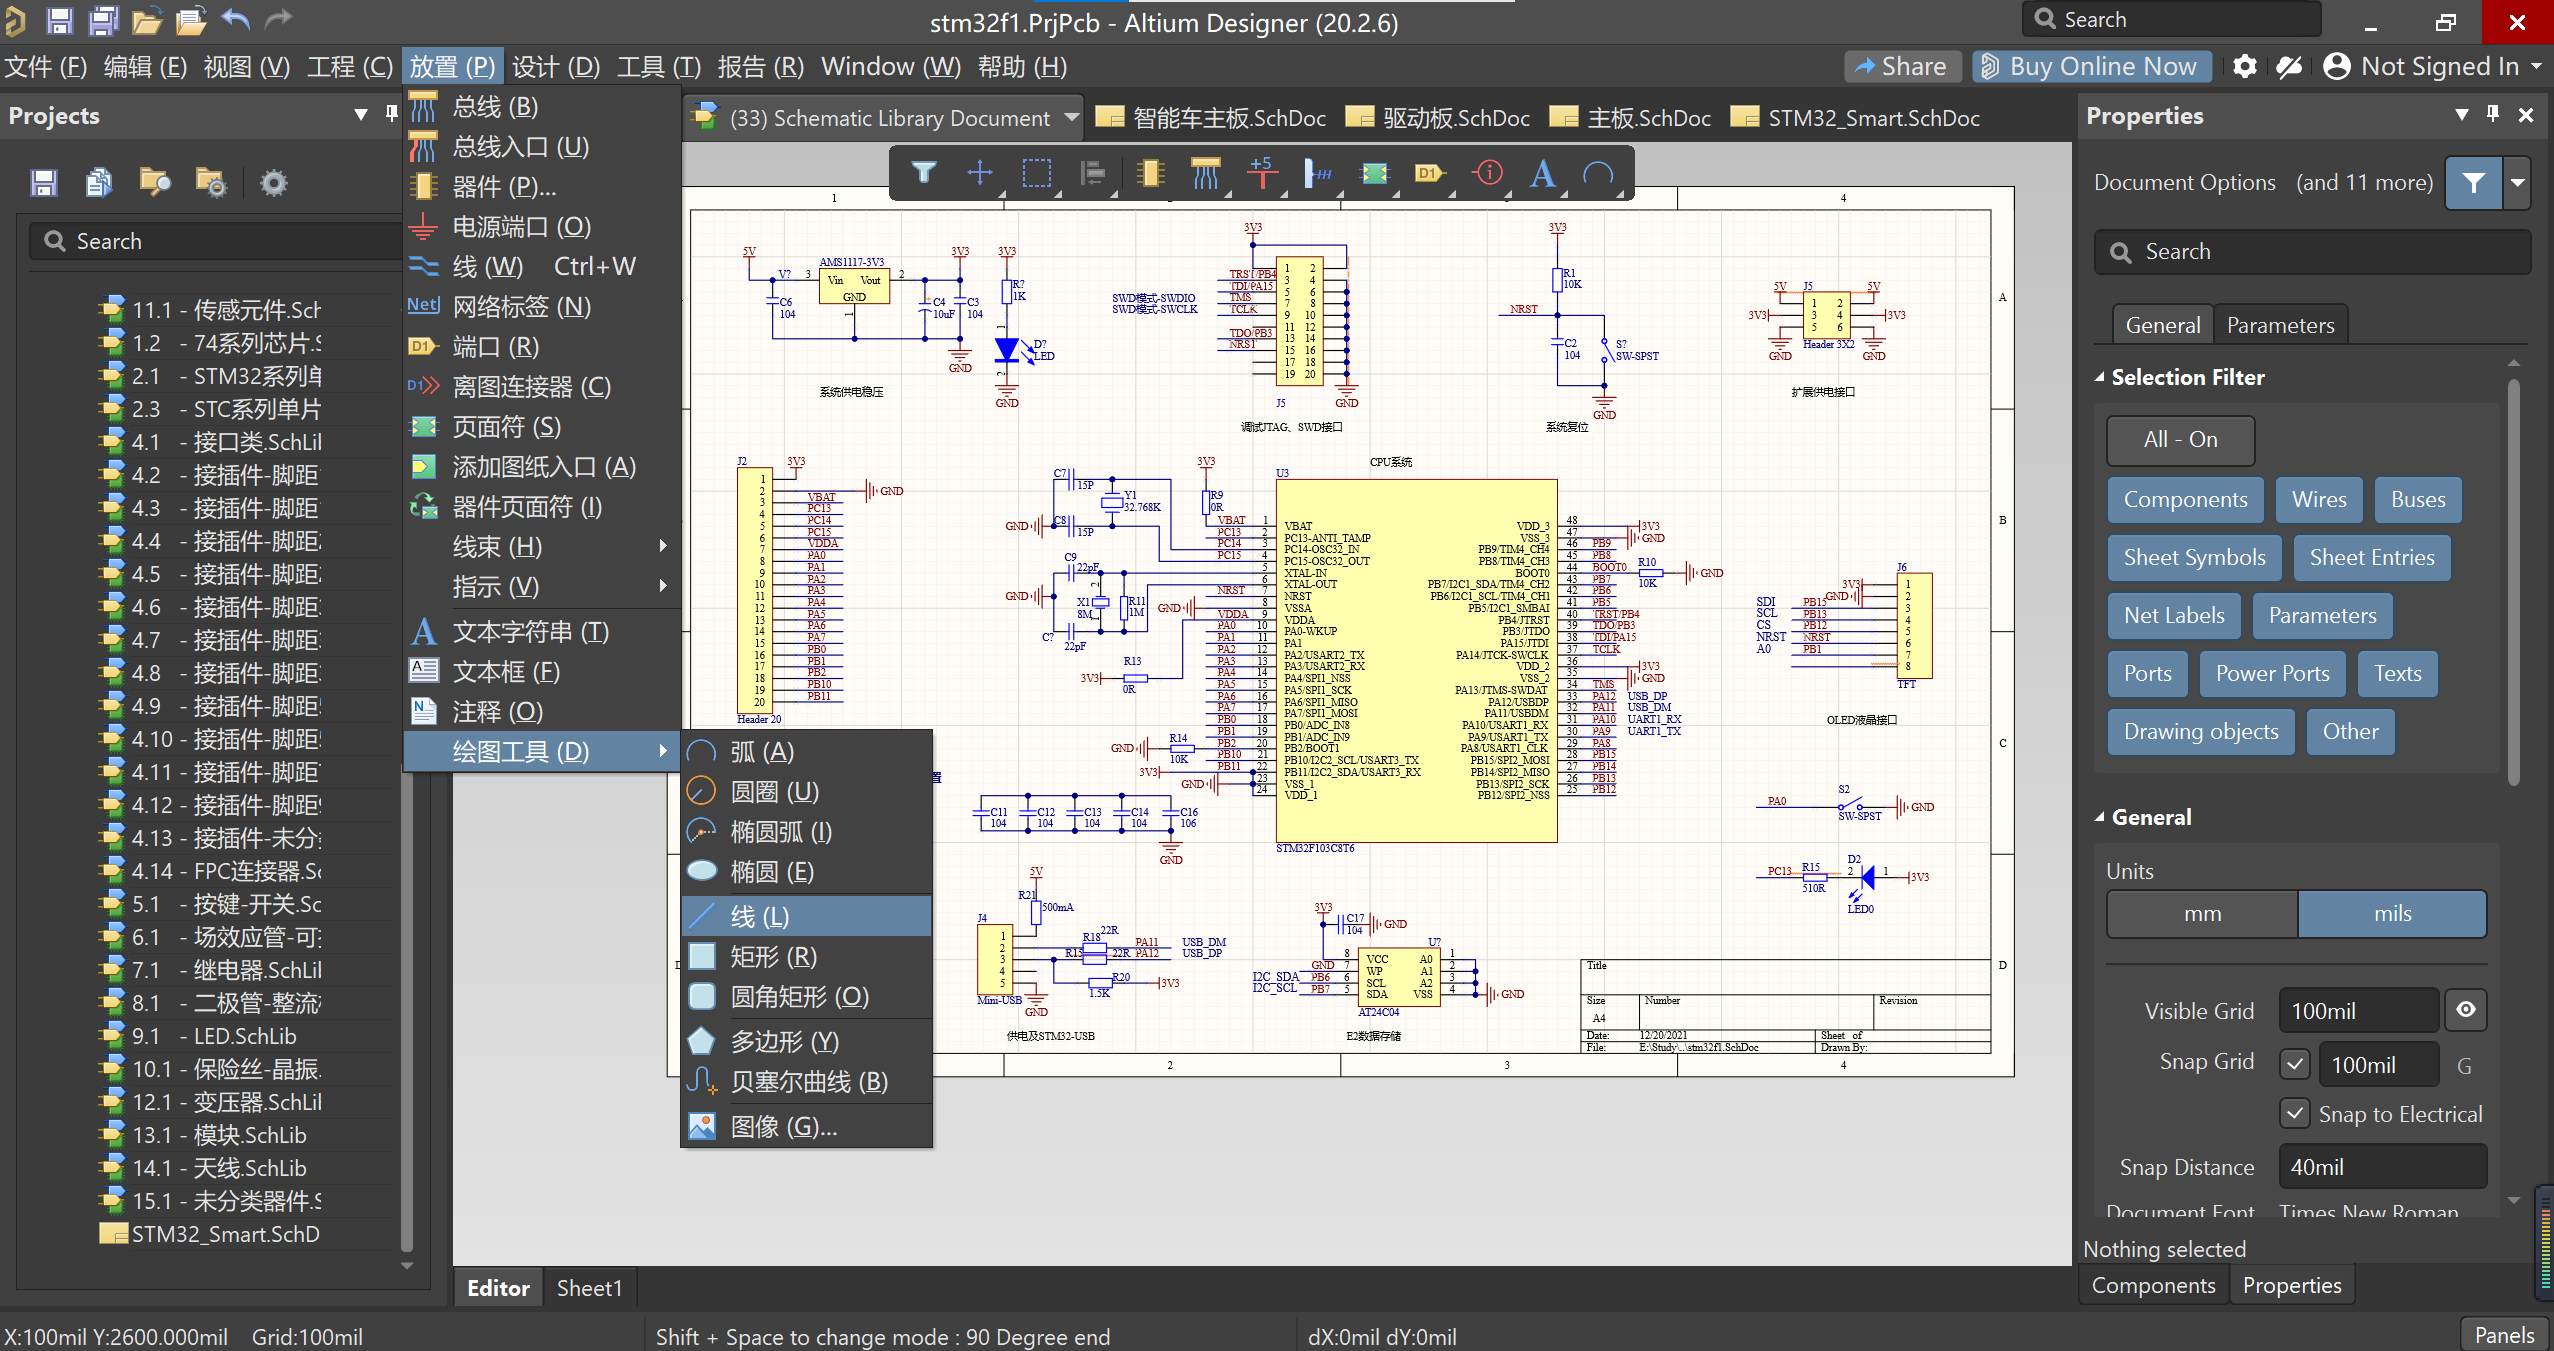
Task: Switch to the 主板.SchDoc document tab
Action: (x=1627, y=117)
